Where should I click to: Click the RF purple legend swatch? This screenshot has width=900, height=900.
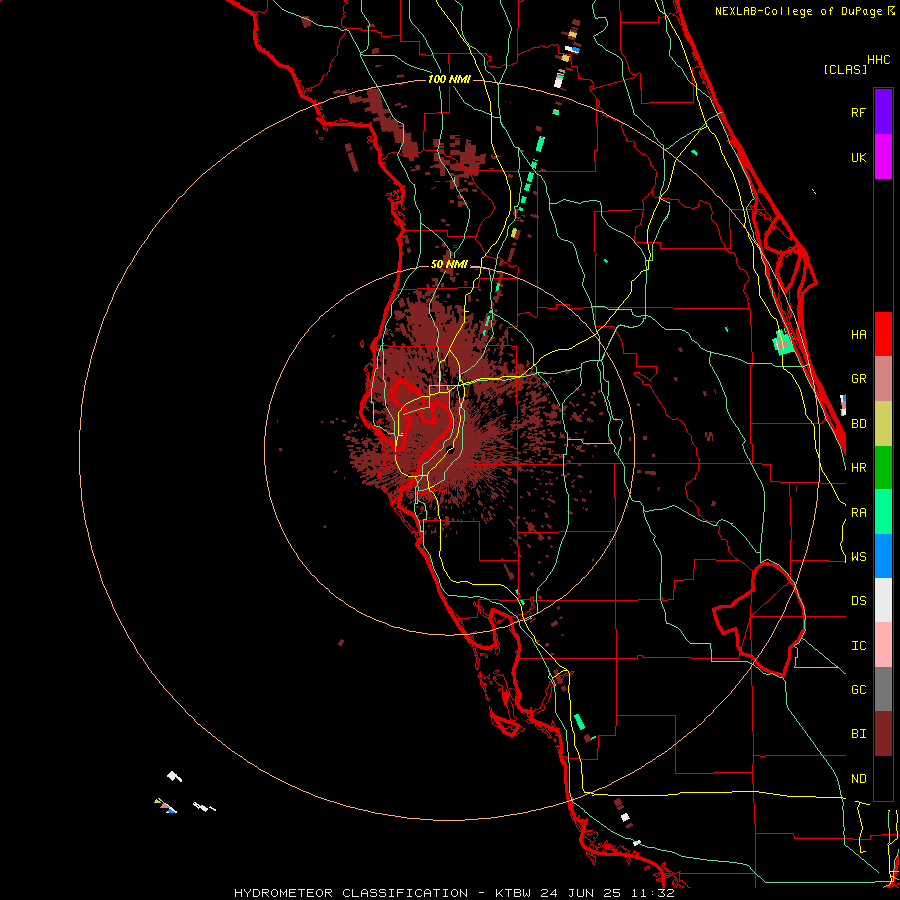[883, 111]
